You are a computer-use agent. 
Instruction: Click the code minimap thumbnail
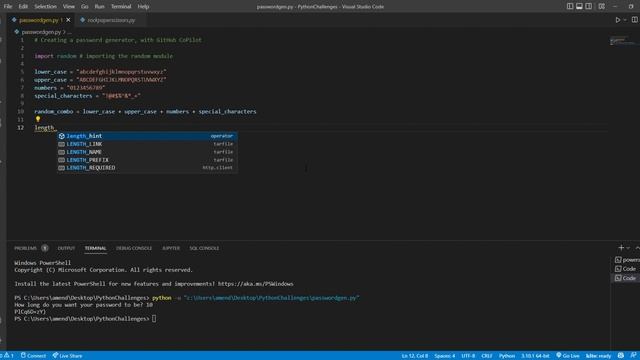[623, 41]
